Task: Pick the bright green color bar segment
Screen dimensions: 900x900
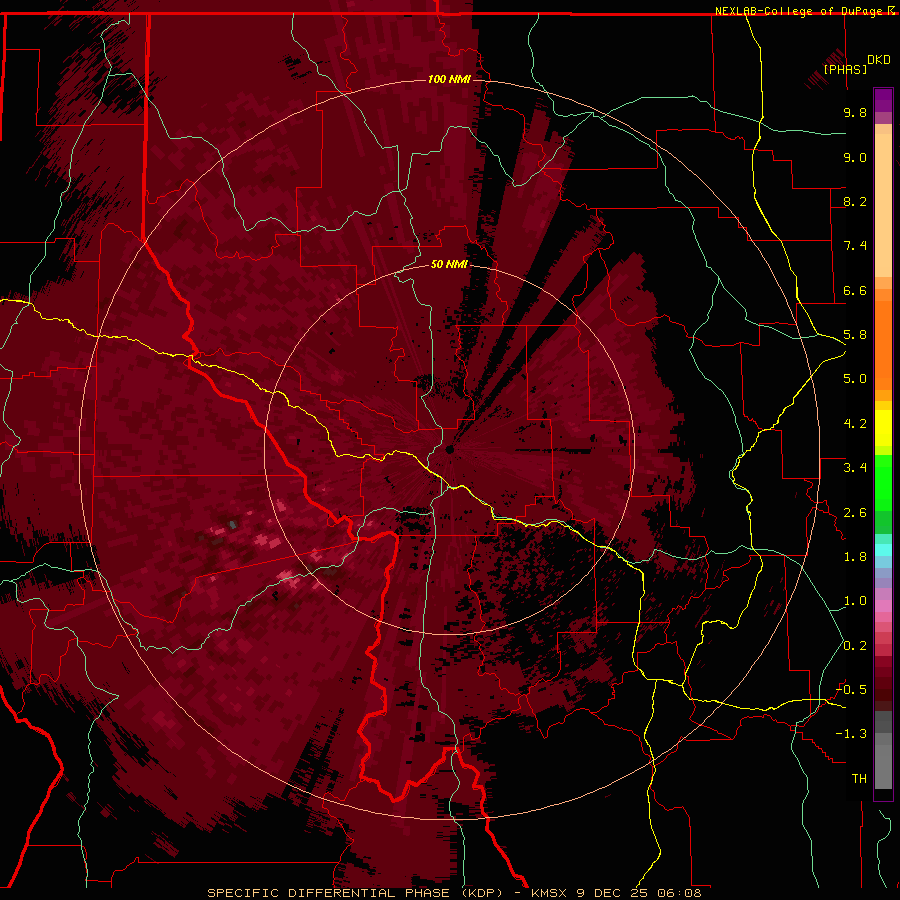Action: tap(883, 482)
